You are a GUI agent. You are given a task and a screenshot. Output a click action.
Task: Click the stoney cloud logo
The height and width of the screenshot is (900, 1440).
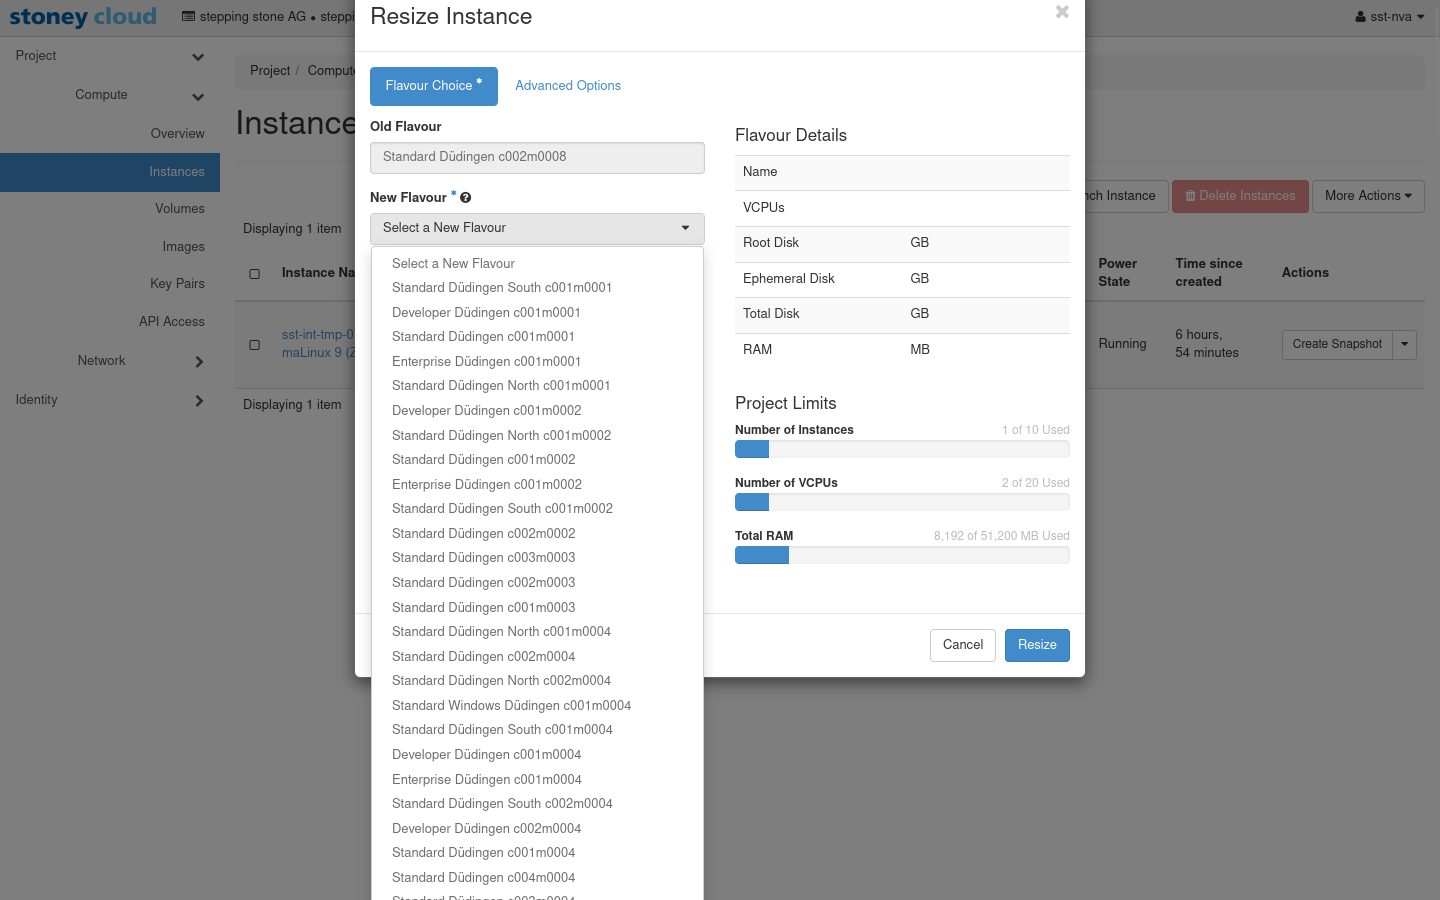[x=83, y=17]
